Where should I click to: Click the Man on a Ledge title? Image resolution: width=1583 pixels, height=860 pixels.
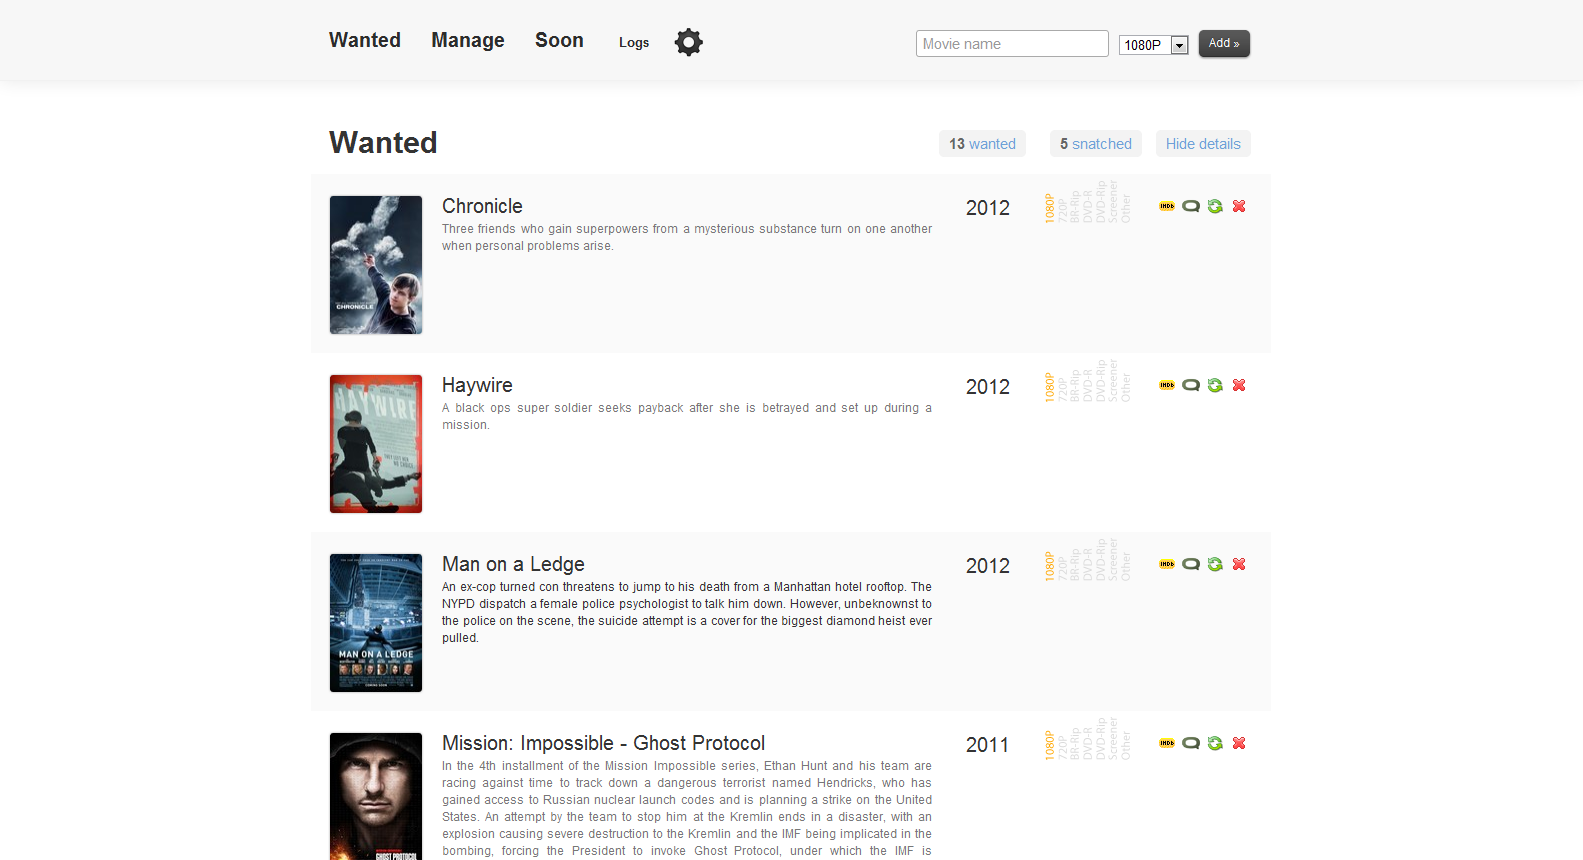pos(513,564)
